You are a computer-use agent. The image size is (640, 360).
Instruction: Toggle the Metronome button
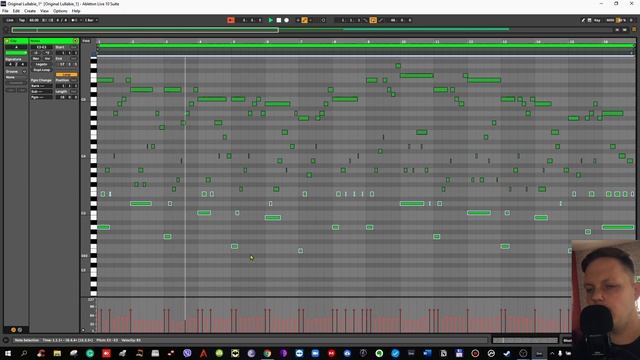pos(75,20)
